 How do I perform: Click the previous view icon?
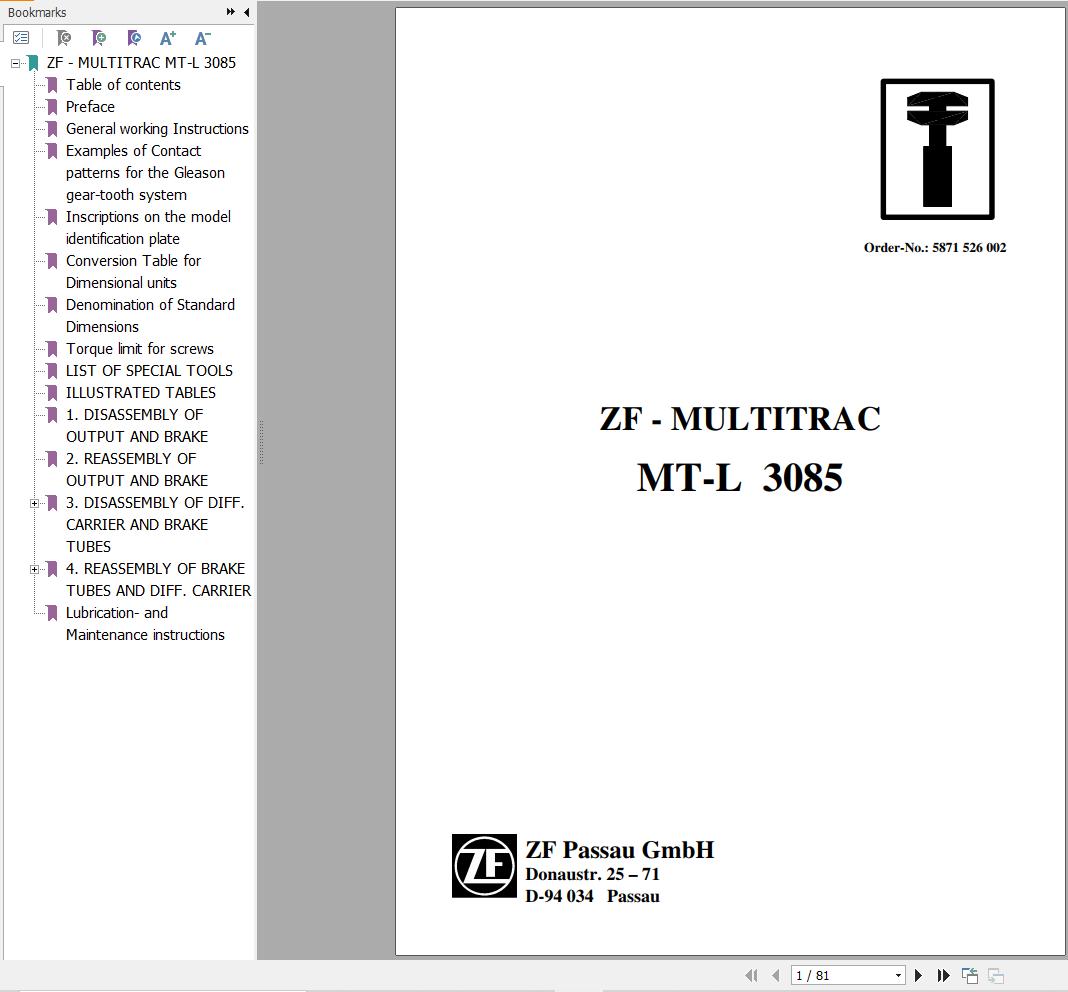[969, 975]
